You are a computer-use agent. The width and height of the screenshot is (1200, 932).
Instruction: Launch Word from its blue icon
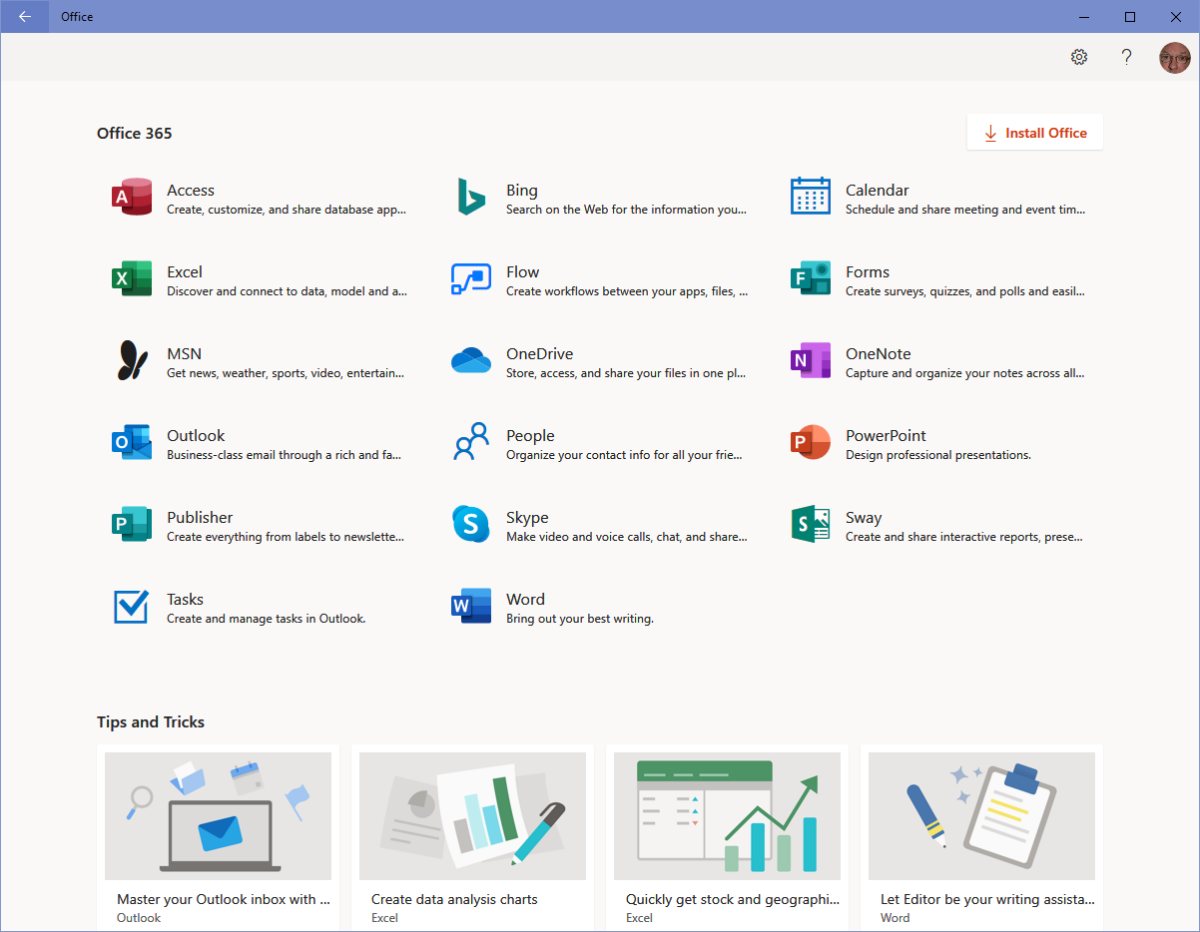point(471,606)
